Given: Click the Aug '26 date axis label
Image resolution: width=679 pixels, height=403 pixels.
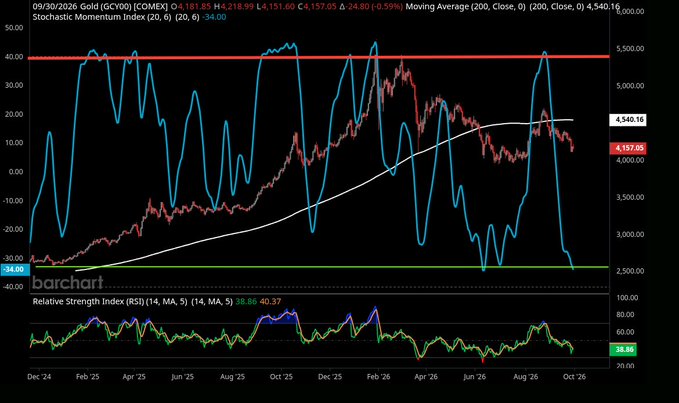Looking at the screenshot, I should pyautogui.click(x=525, y=377).
